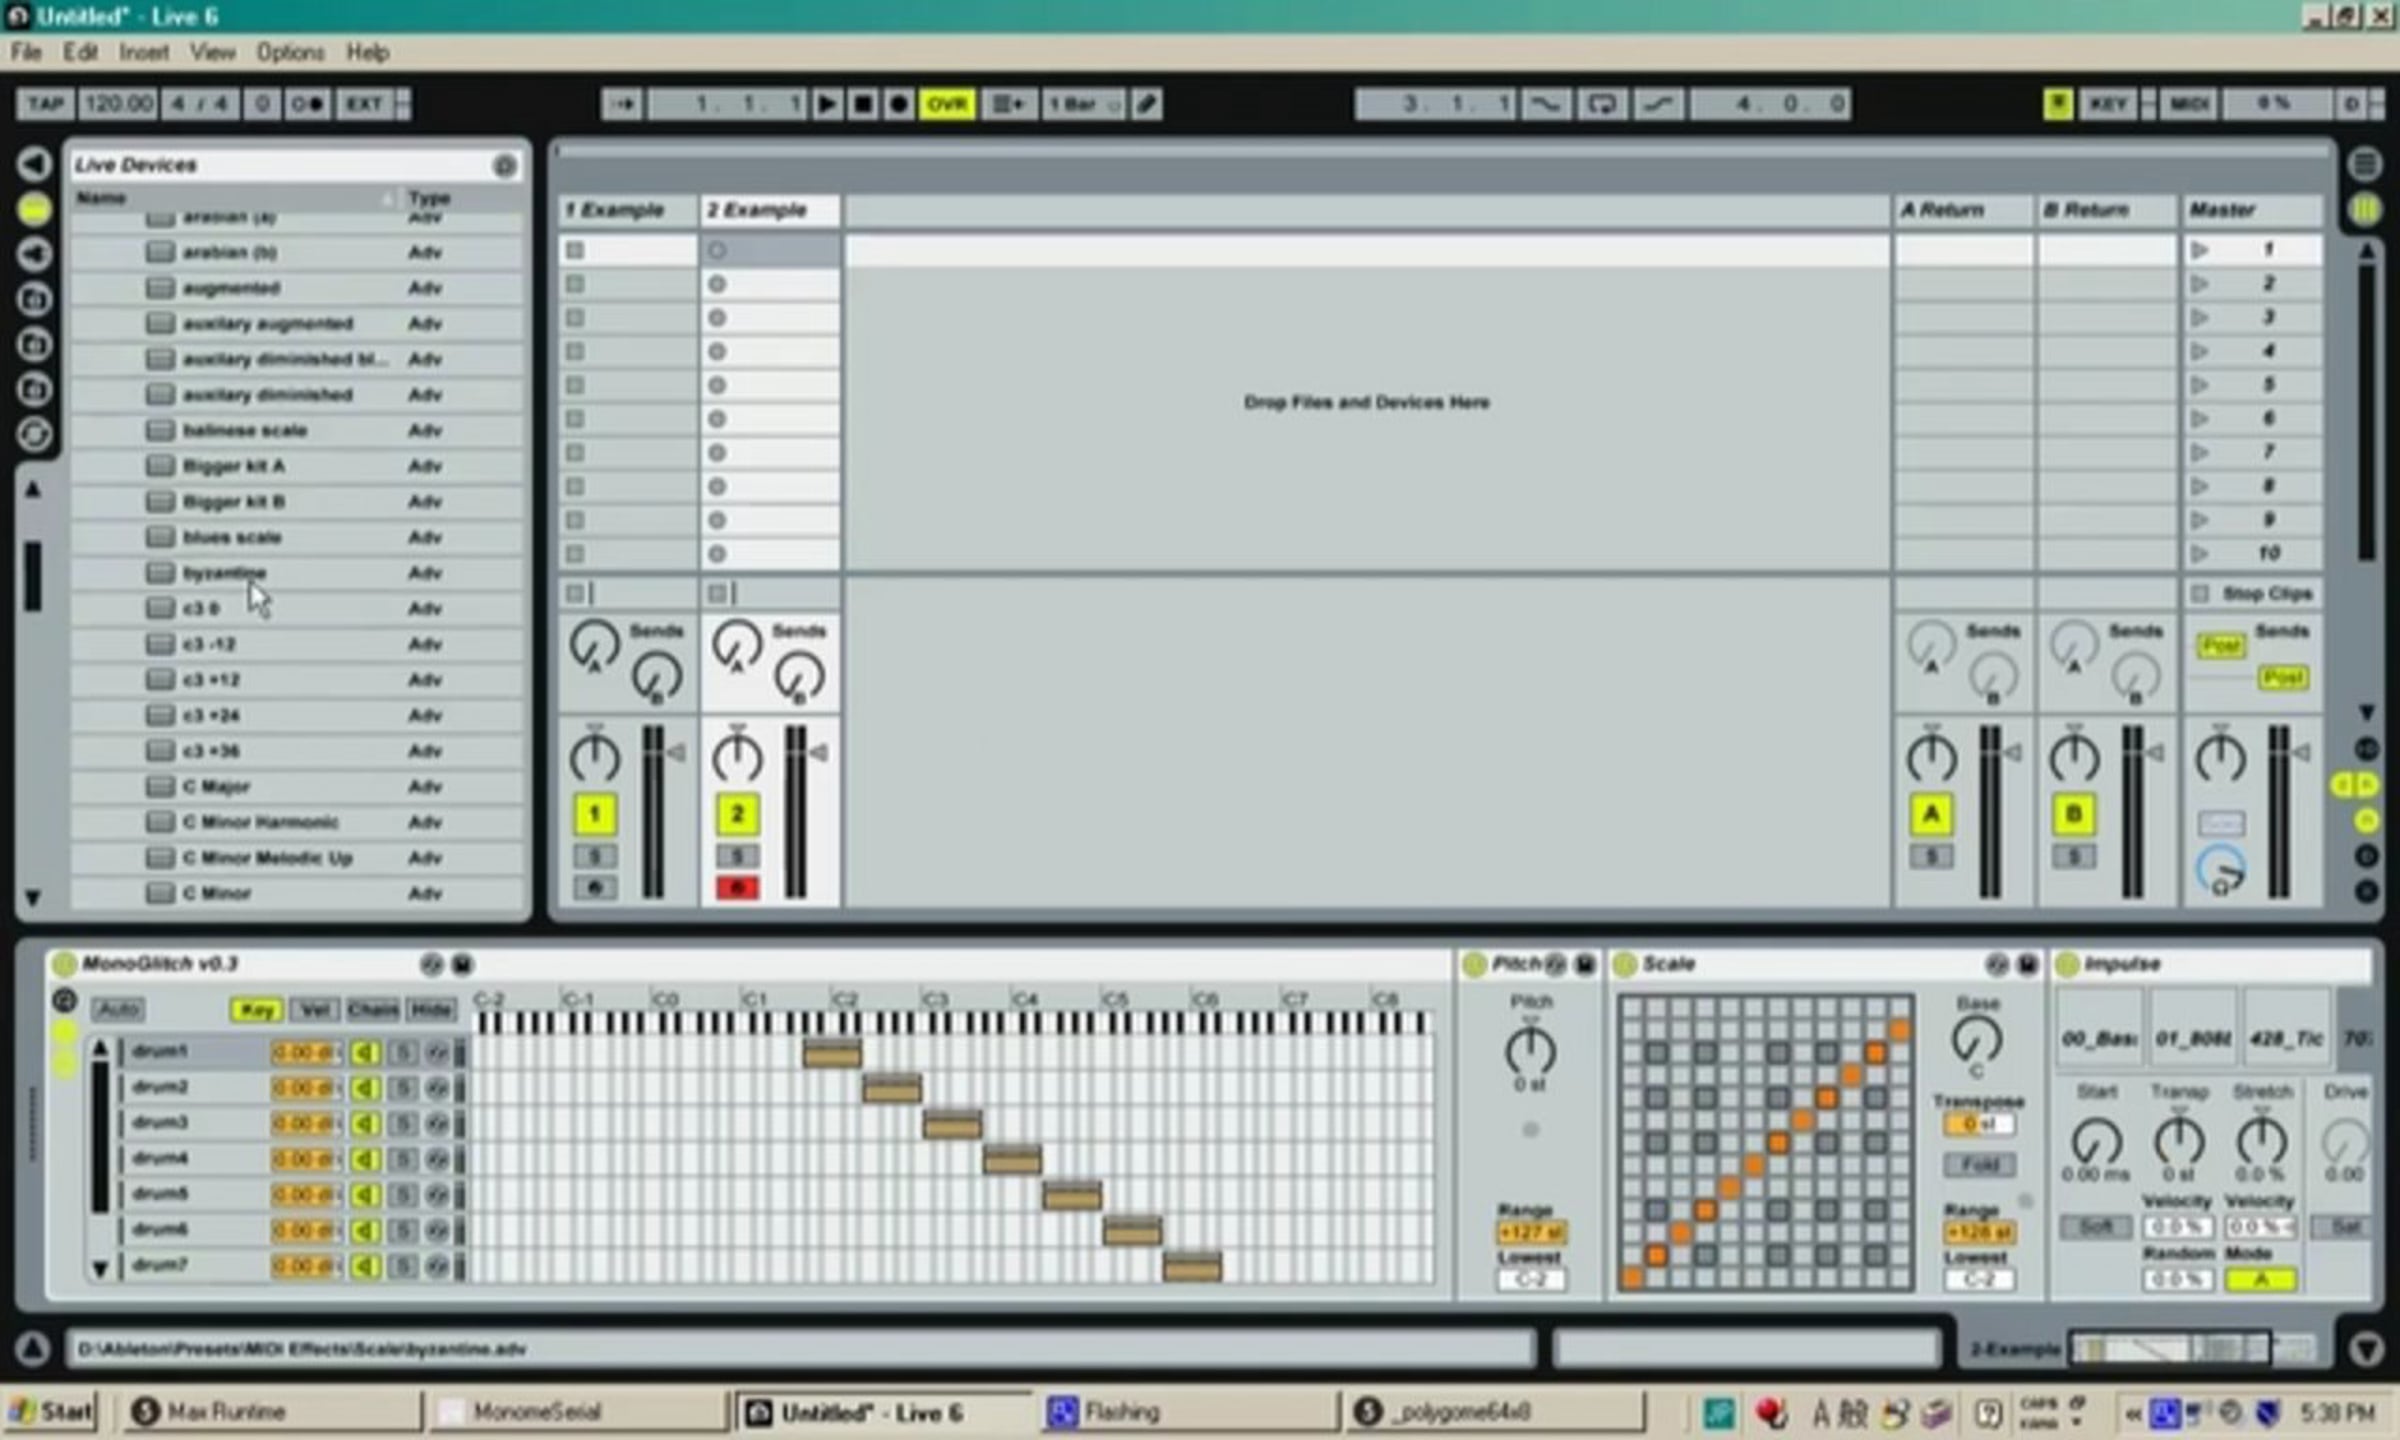The image size is (2400, 1440).
Task: Click Start on the Windows taskbar
Action: [x=52, y=1412]
